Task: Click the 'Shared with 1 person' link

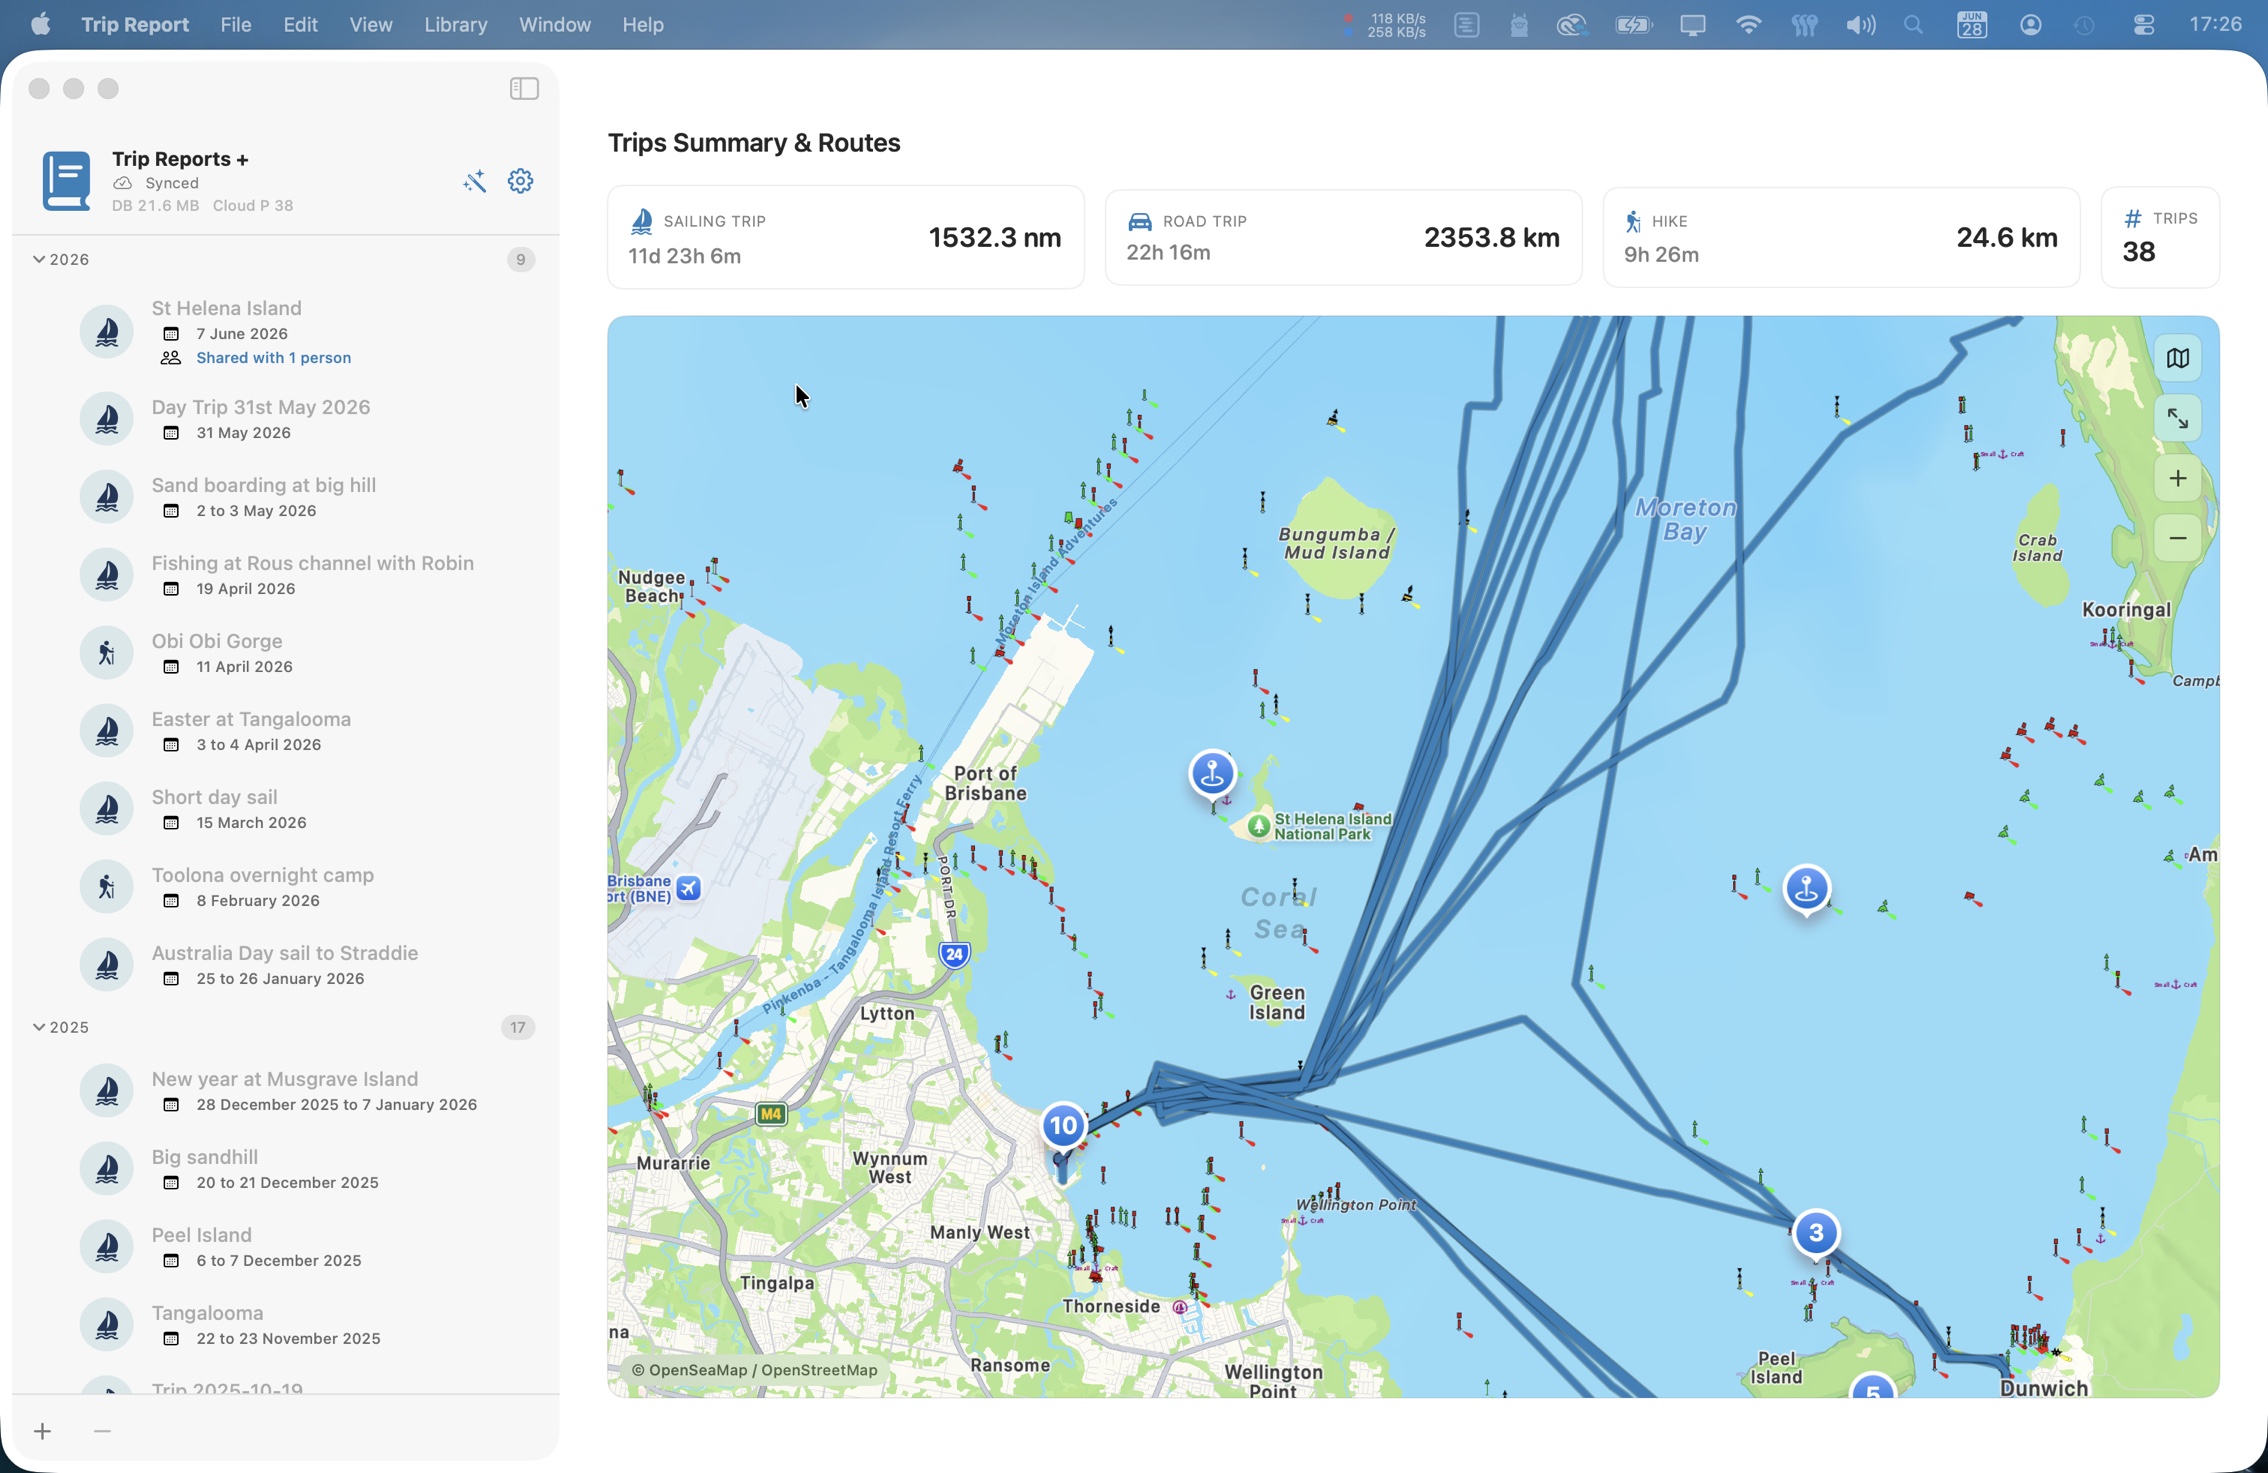Action: (273, 358)
